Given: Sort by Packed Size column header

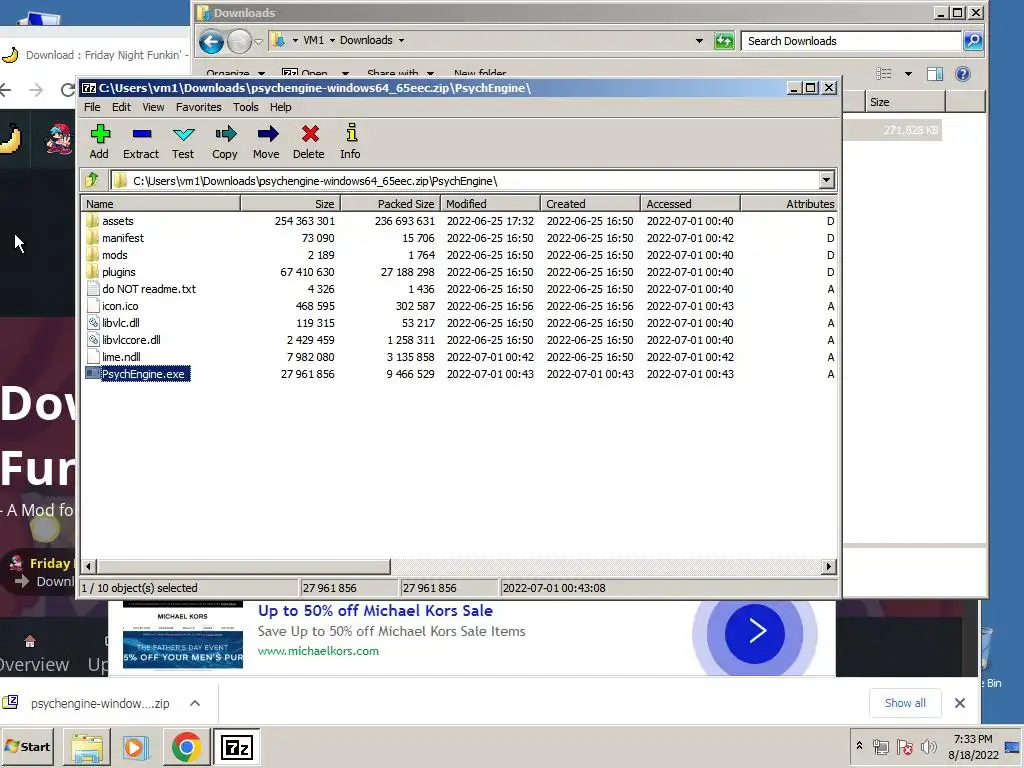Looking at the screenshot, I should (391, 204).
